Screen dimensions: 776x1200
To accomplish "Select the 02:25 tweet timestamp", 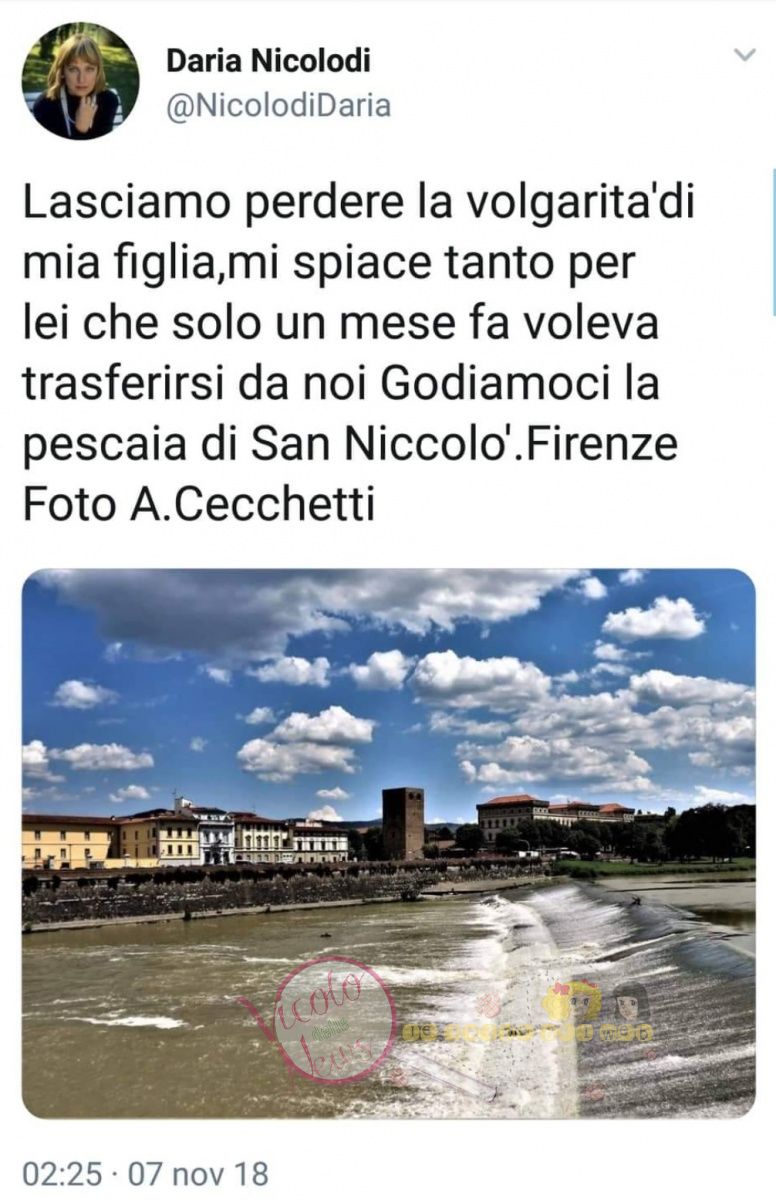I will 59,1173.
